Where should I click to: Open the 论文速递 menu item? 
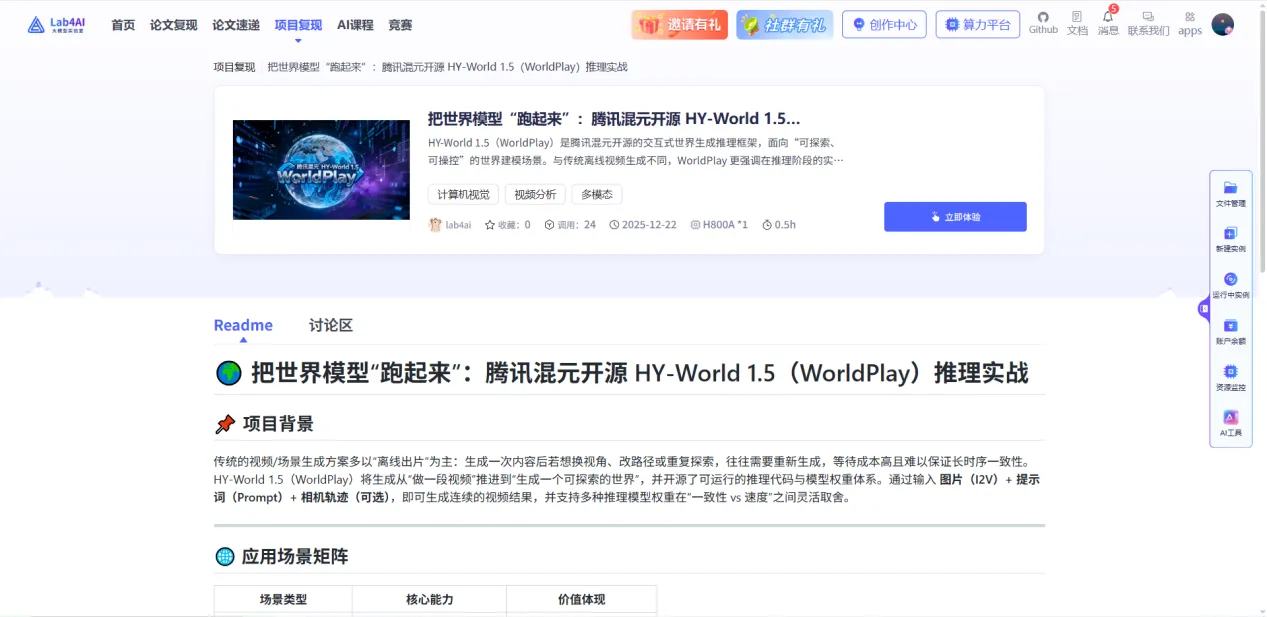(236, 25)
